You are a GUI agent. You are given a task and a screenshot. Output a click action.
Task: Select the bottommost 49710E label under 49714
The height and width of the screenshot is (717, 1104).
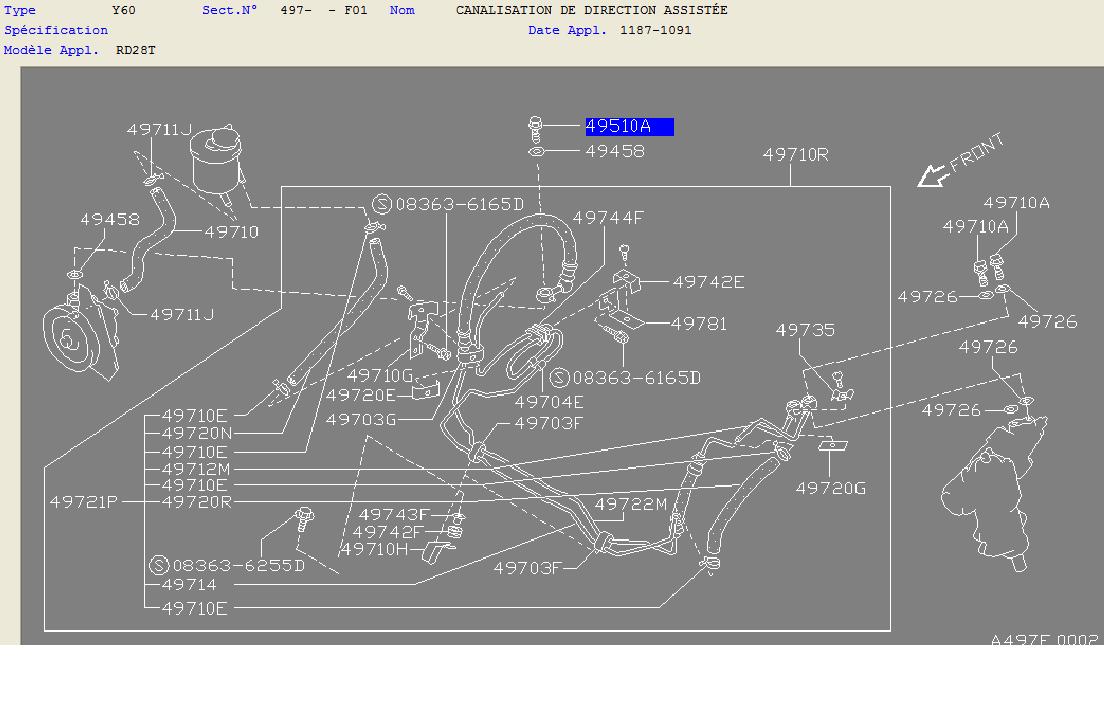pos(194,609)
